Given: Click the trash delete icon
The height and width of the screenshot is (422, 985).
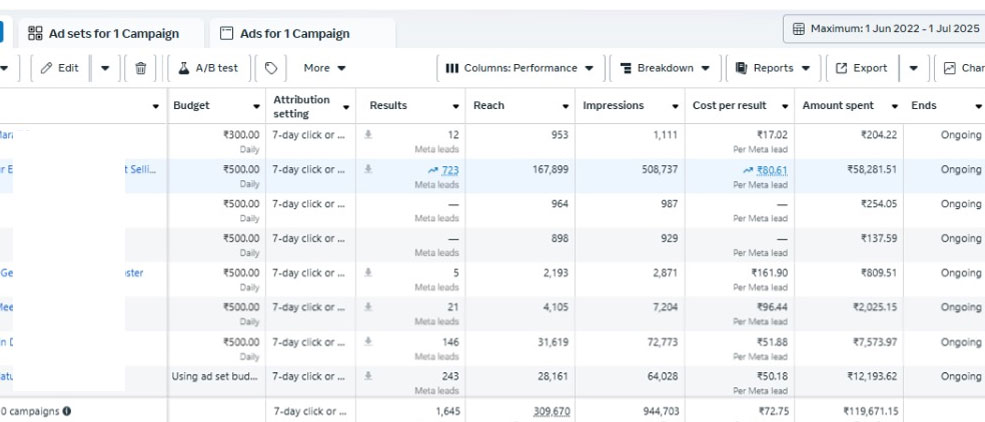Looking at the screenshot, I should point(140,68).
